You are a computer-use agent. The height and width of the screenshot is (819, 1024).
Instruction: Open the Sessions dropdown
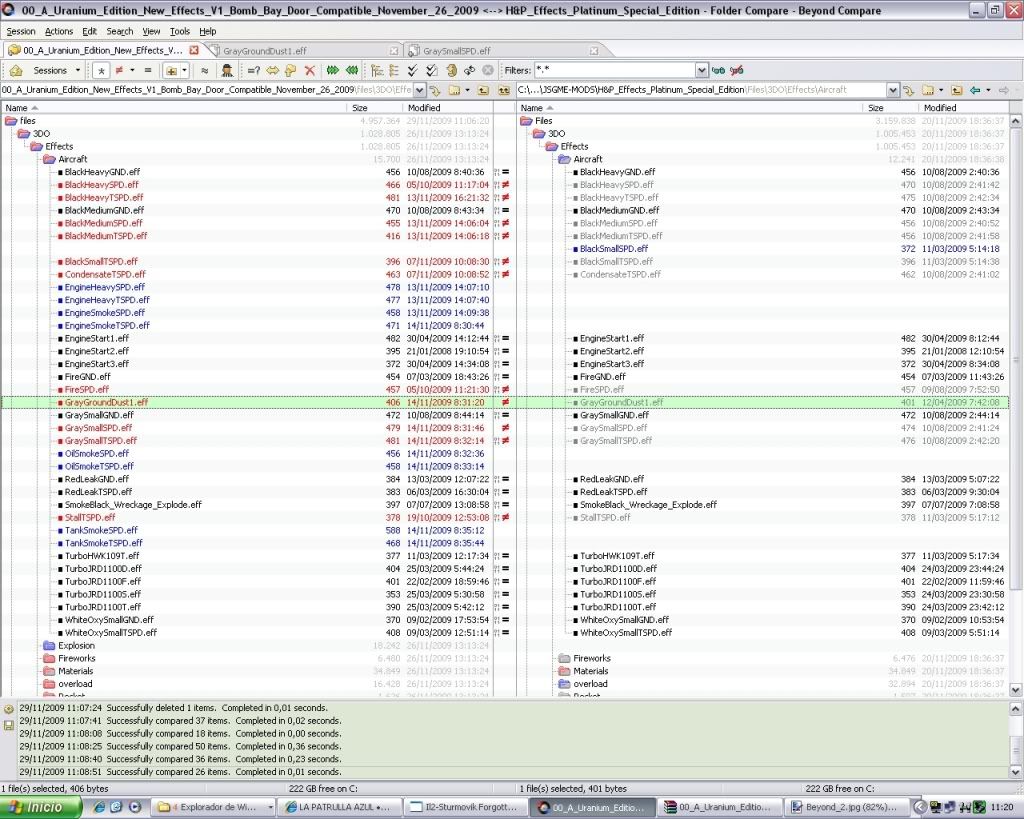tap(55, 71)
